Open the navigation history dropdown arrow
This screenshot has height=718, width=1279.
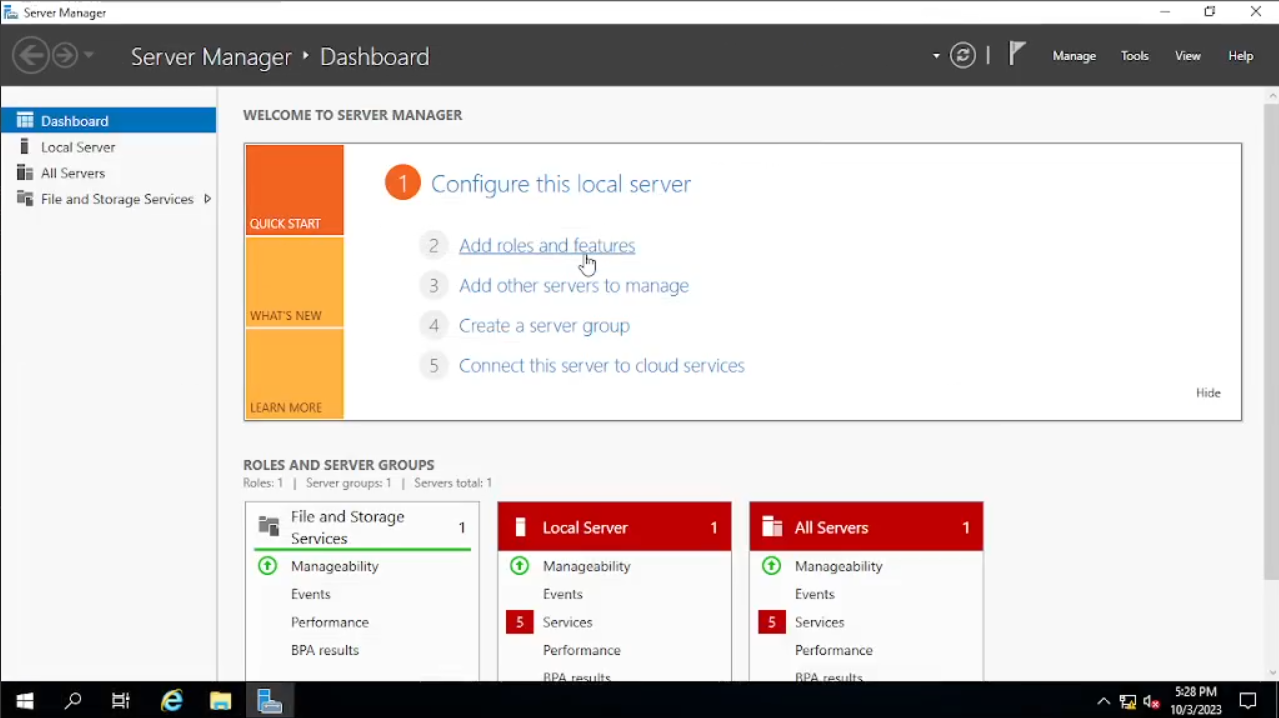pos(89,55)
